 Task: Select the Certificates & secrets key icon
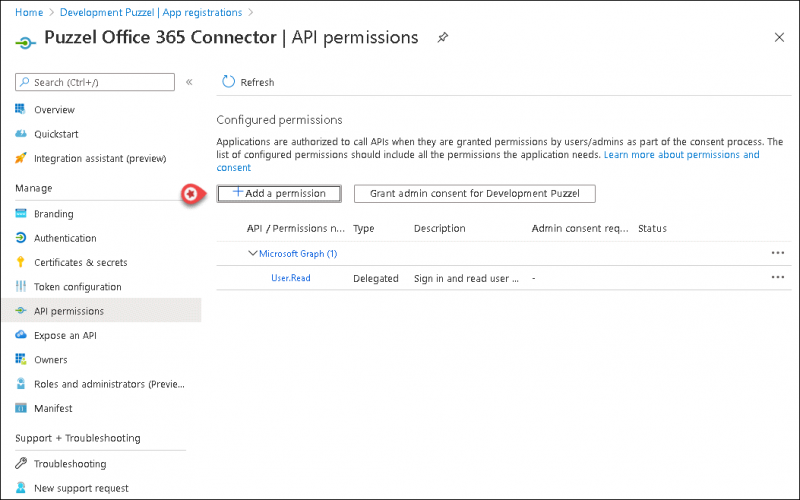pyautogui.click(x=22, y=262)
